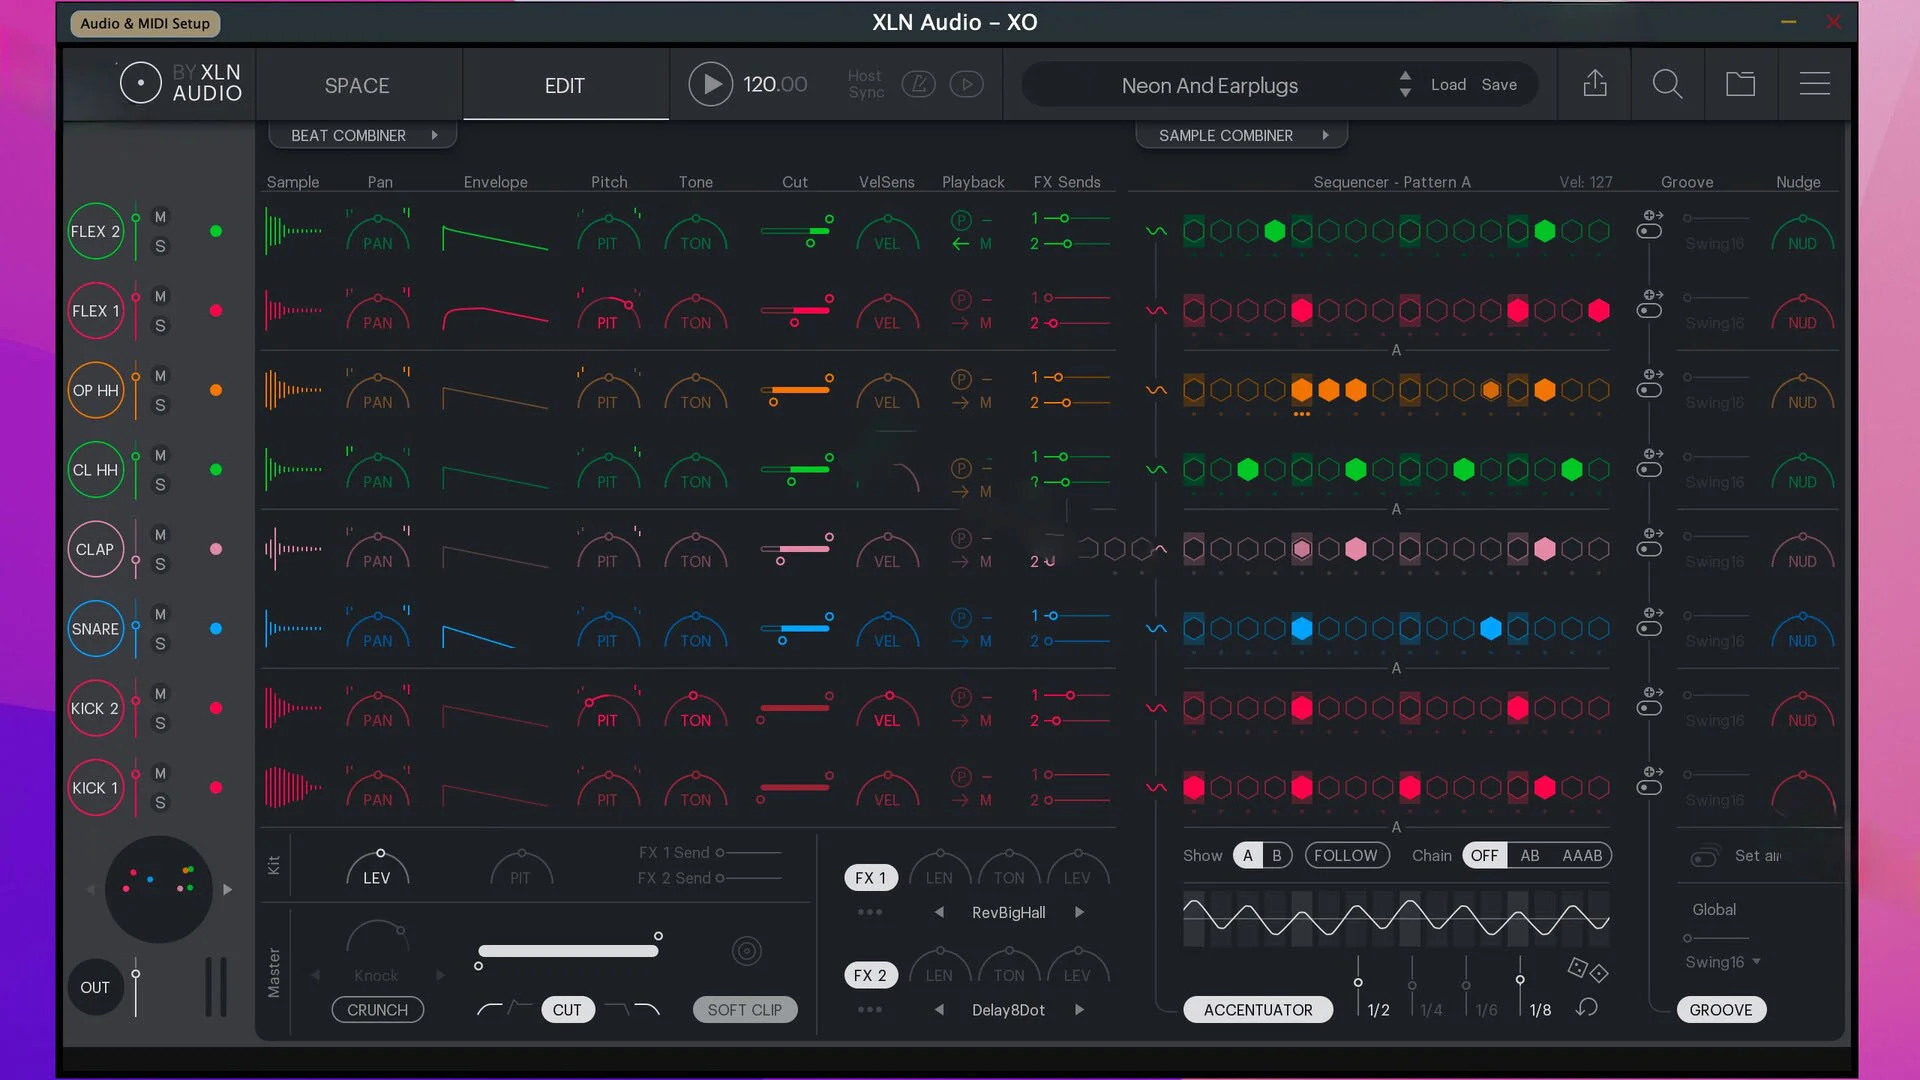Image resolution: width=1920 pixels, height=1080 pixels.
Task: Open the search magnifier icon
Action: (1667, 84)
